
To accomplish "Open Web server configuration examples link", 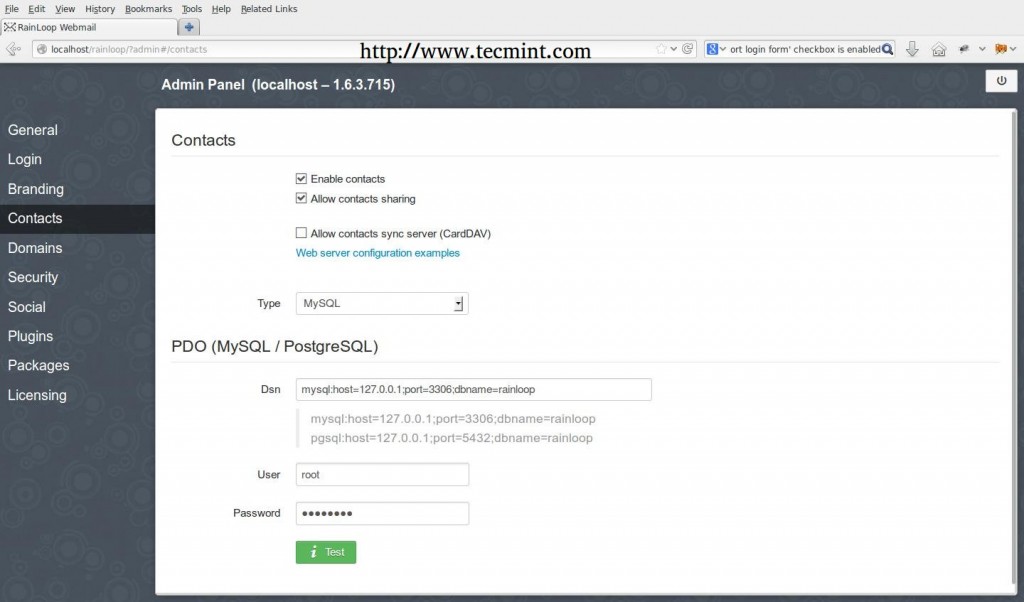I will tap(377, 253).
